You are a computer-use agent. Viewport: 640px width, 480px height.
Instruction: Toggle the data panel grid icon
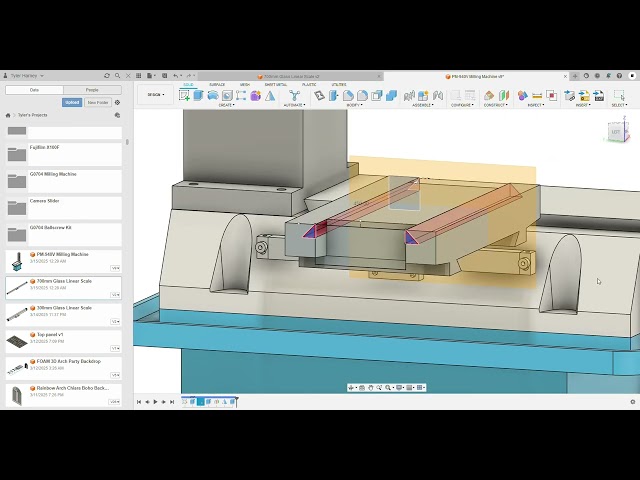tap(139, 76)
